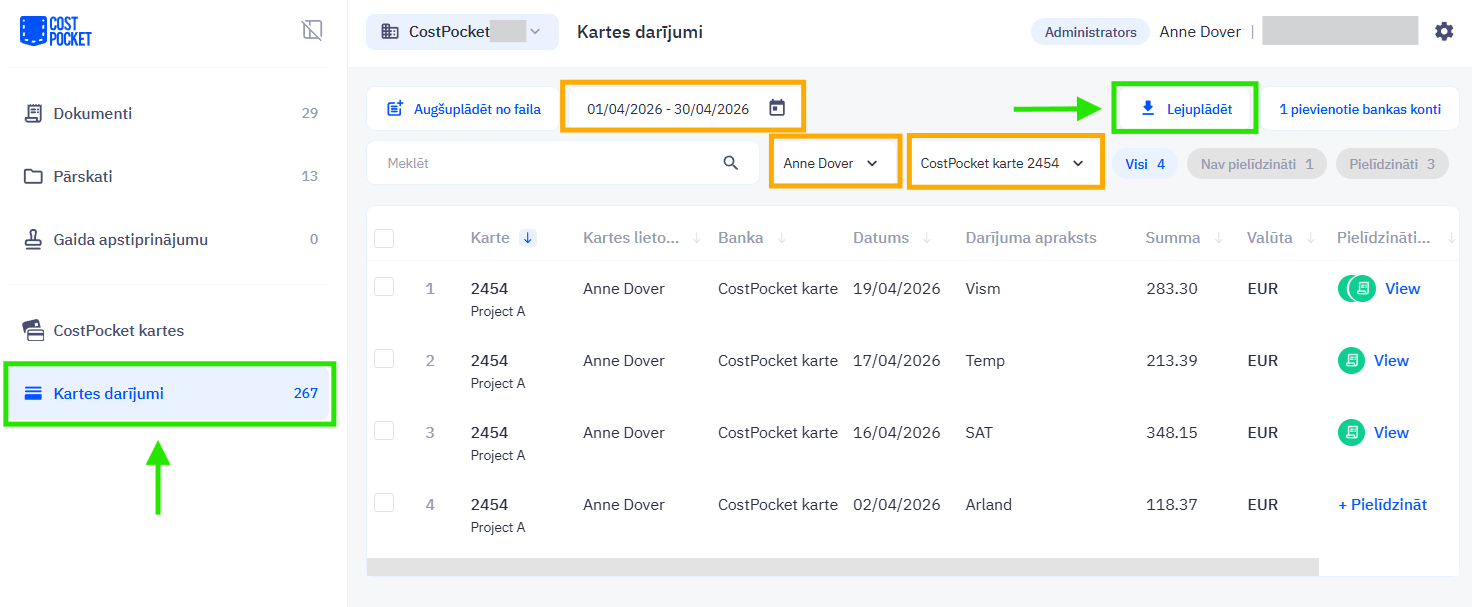
Task: Click the Lejuplādēt download button
Action: [1186, 109]
